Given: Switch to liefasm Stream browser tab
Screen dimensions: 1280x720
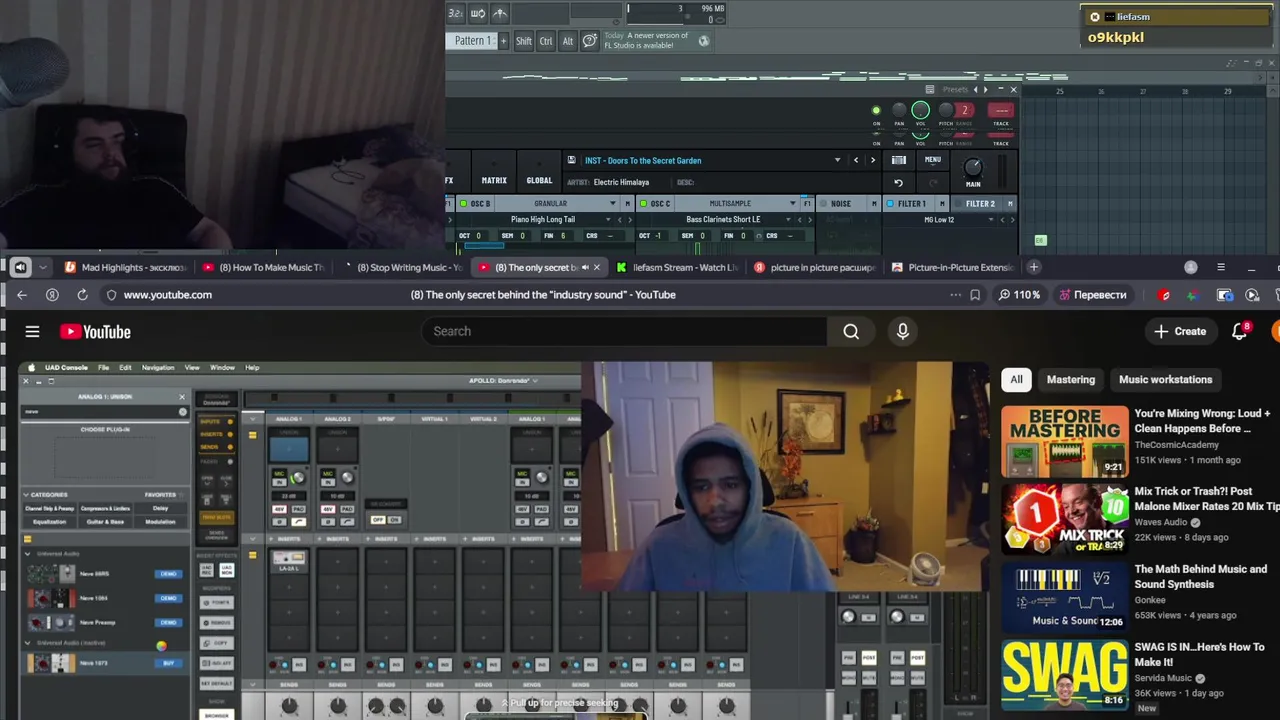Looking at the screenshot, I should point(677,267).
